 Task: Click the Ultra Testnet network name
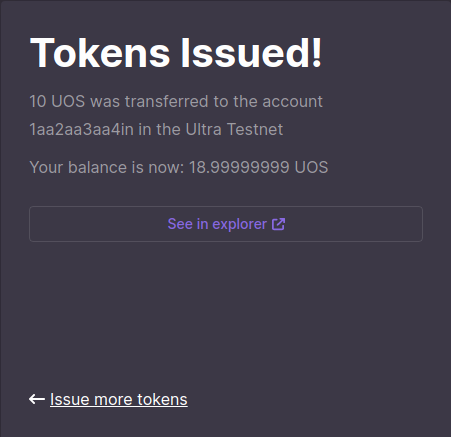point(234,129)
